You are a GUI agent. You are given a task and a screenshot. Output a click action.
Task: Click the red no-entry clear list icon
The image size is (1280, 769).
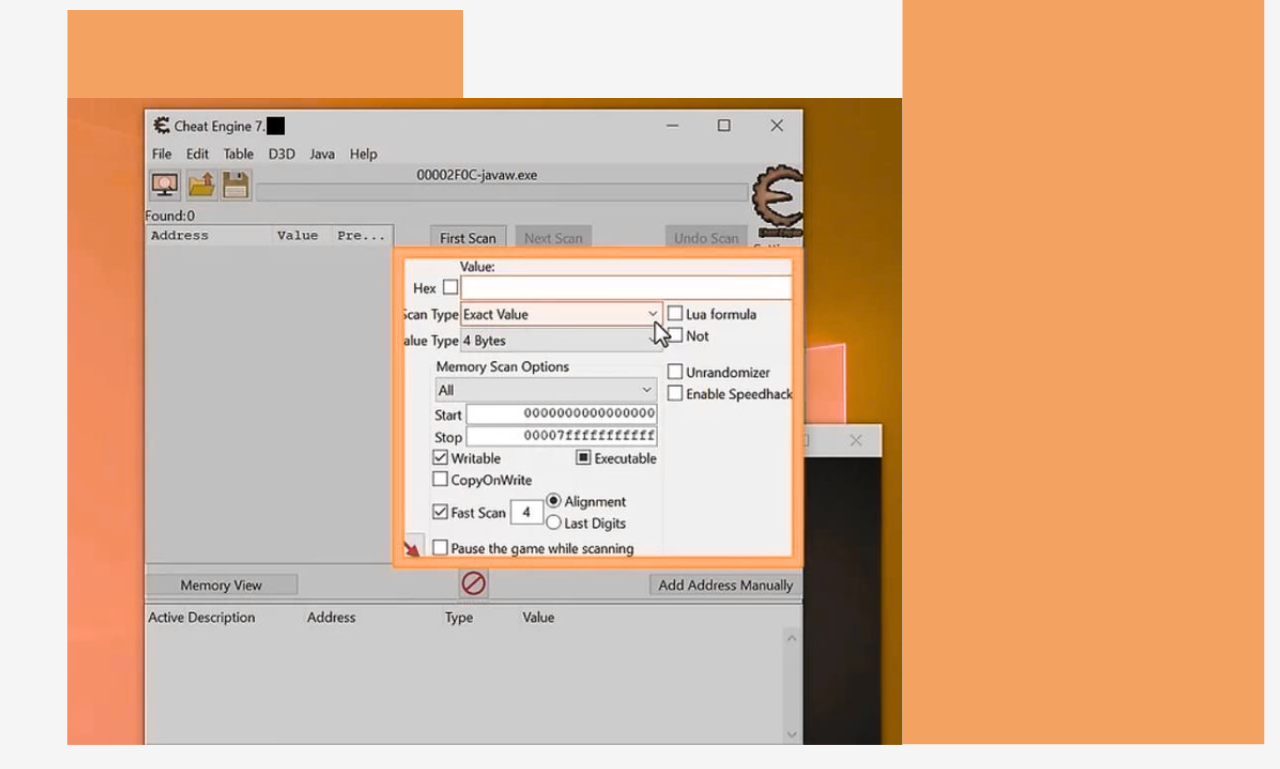[x=473, y=583]
